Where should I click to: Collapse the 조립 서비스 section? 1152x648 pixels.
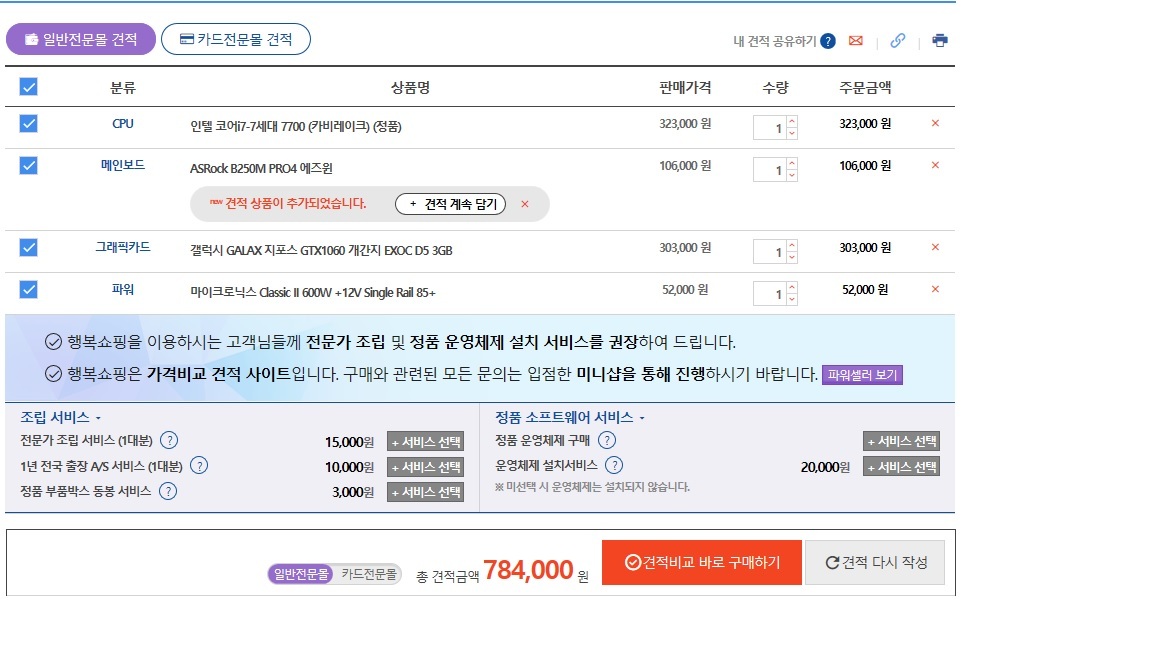60,417
